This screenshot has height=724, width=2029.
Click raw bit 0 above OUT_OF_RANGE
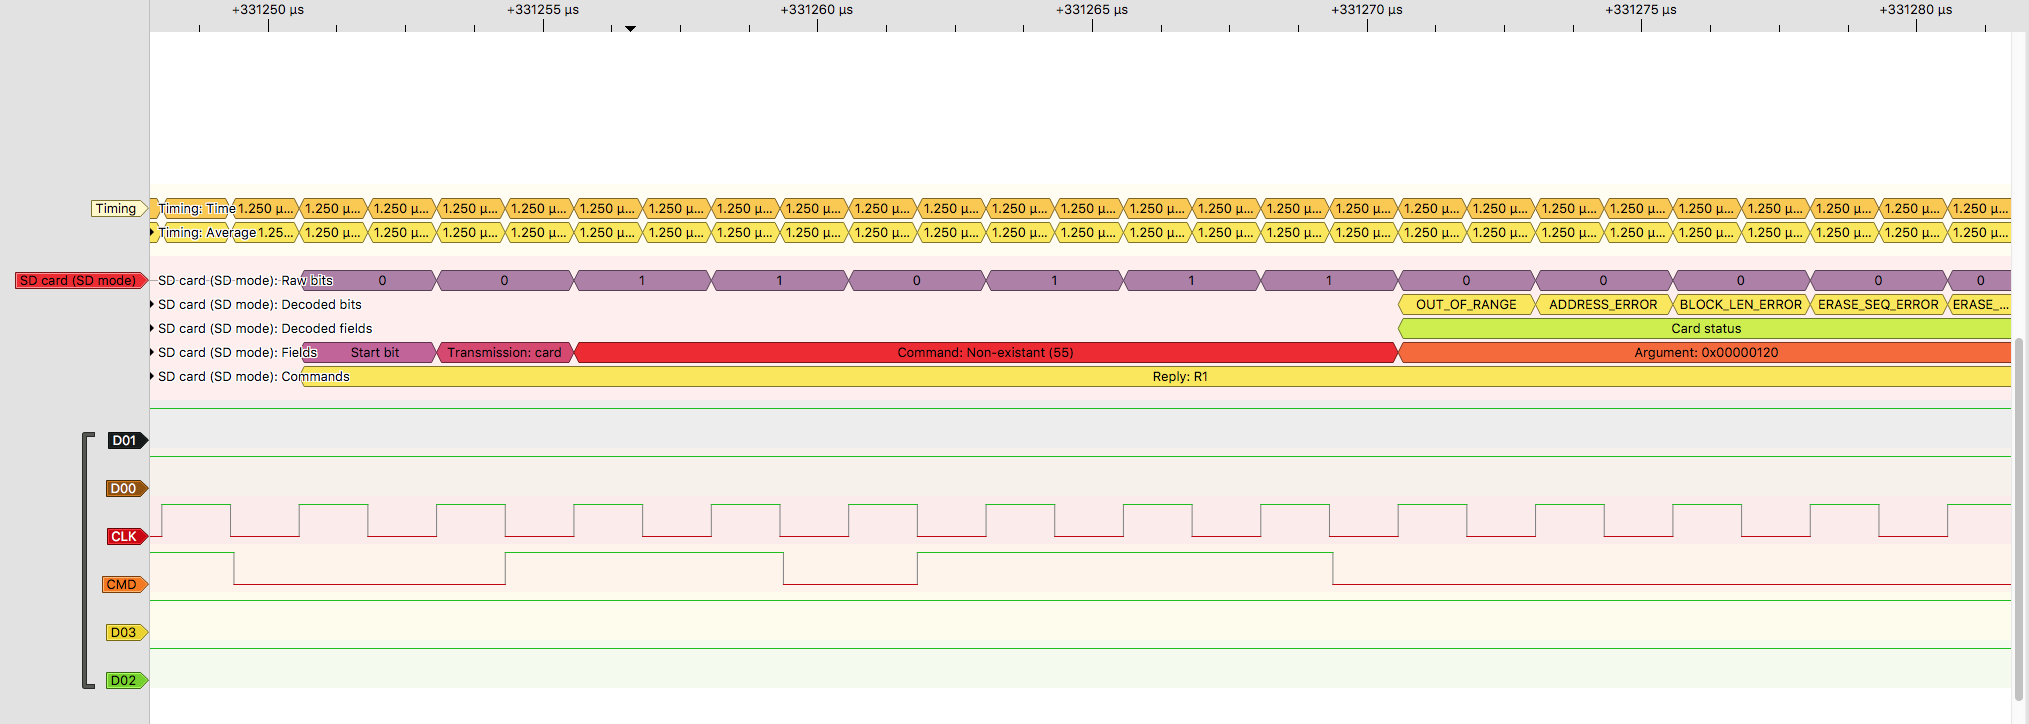point(1466,281)
